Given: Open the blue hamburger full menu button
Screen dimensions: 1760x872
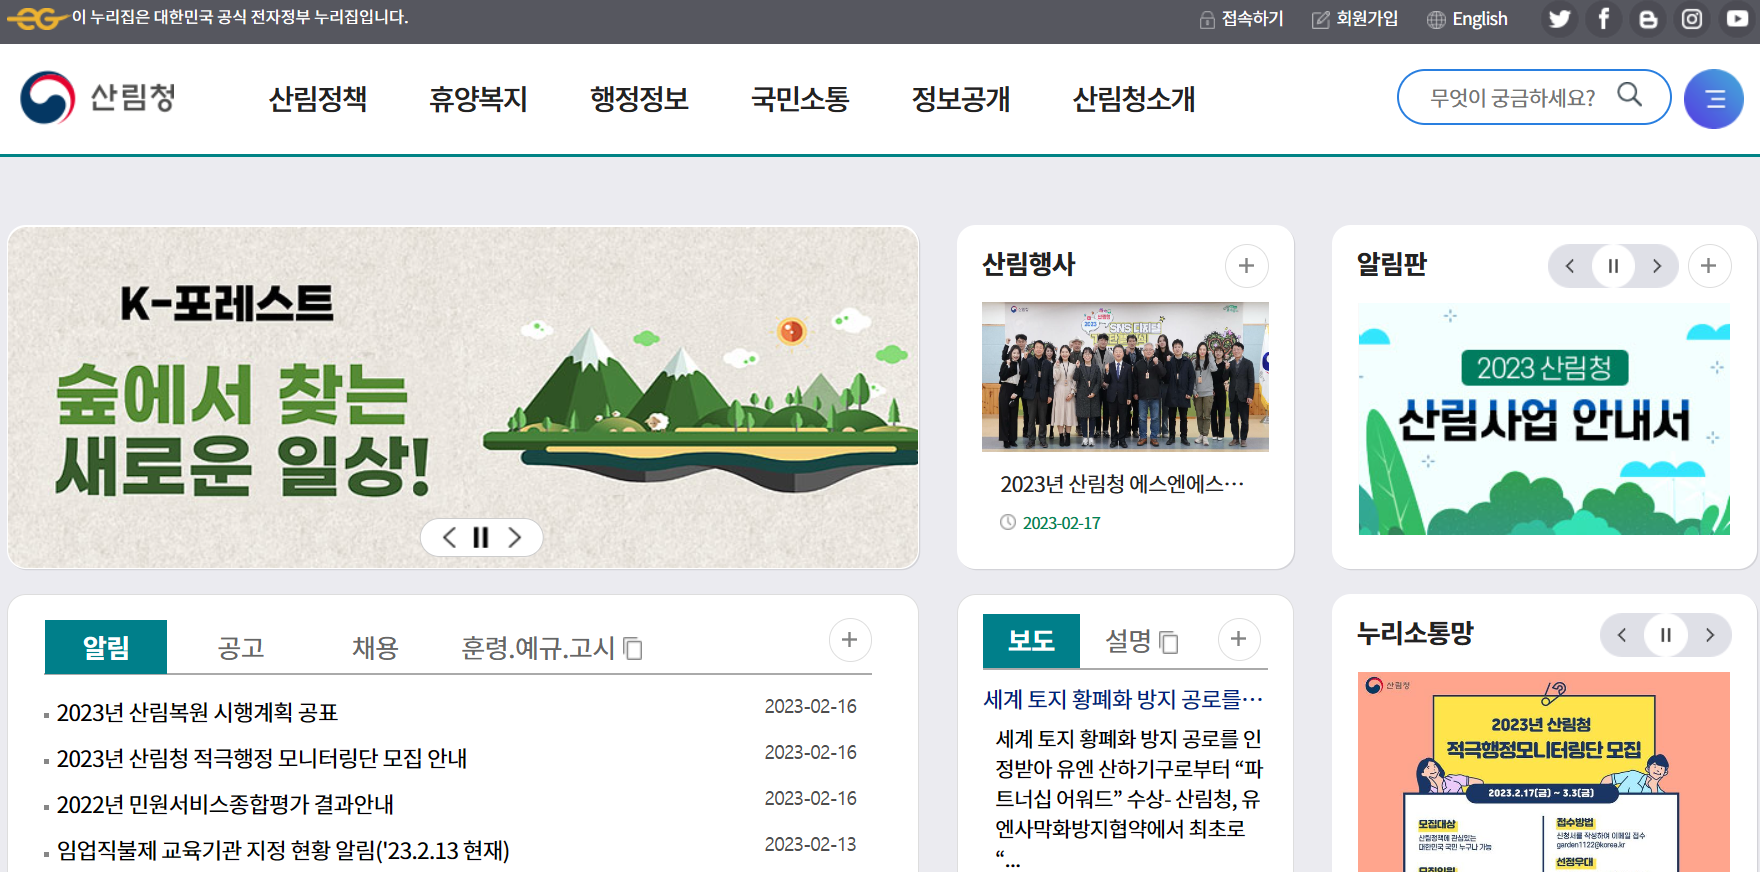Looking at the screenshot, I should click(1714, 99).
